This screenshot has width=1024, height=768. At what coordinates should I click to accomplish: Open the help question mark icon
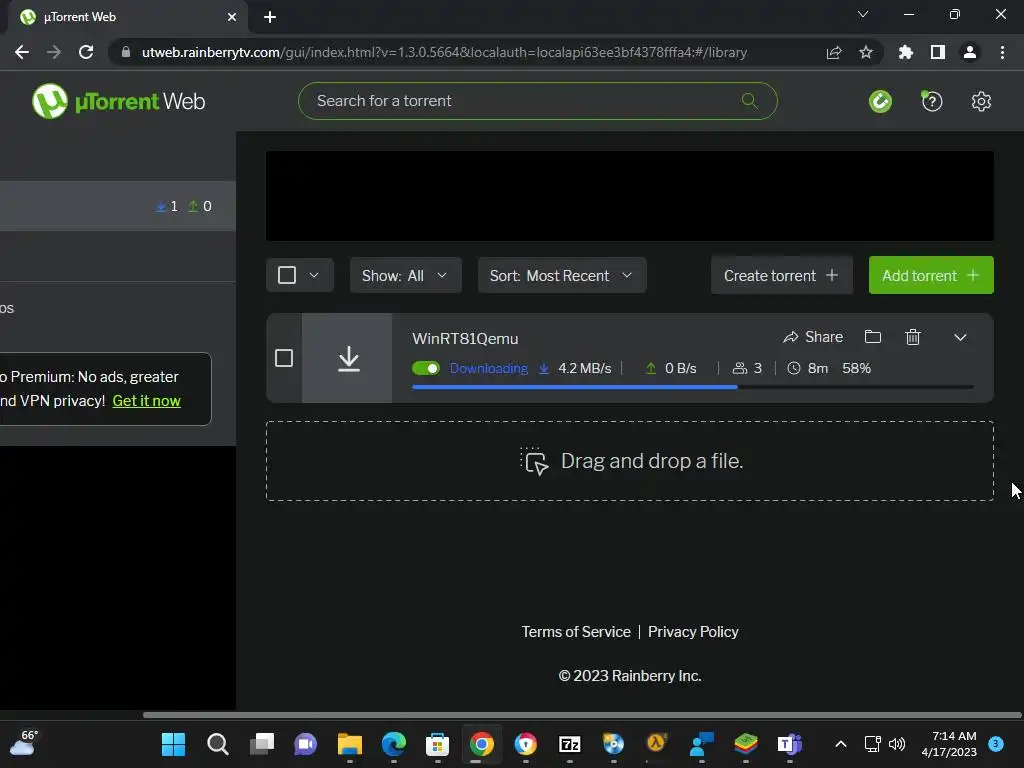tap(931, 101)
